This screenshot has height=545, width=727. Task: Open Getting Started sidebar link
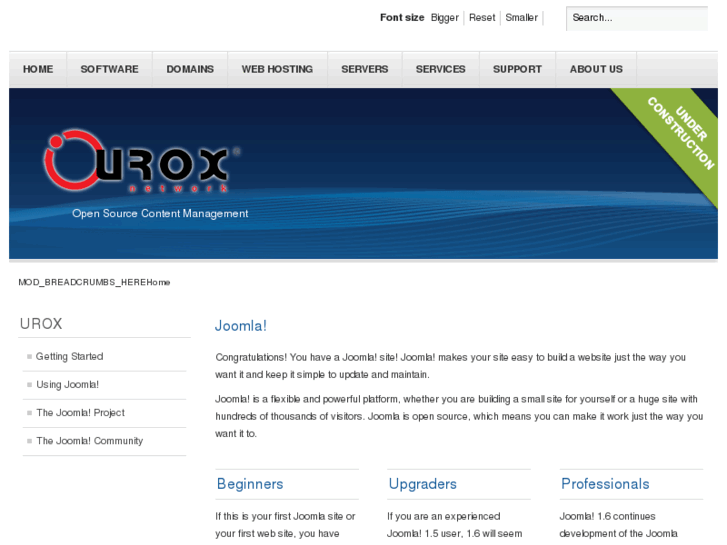(70, 356)
